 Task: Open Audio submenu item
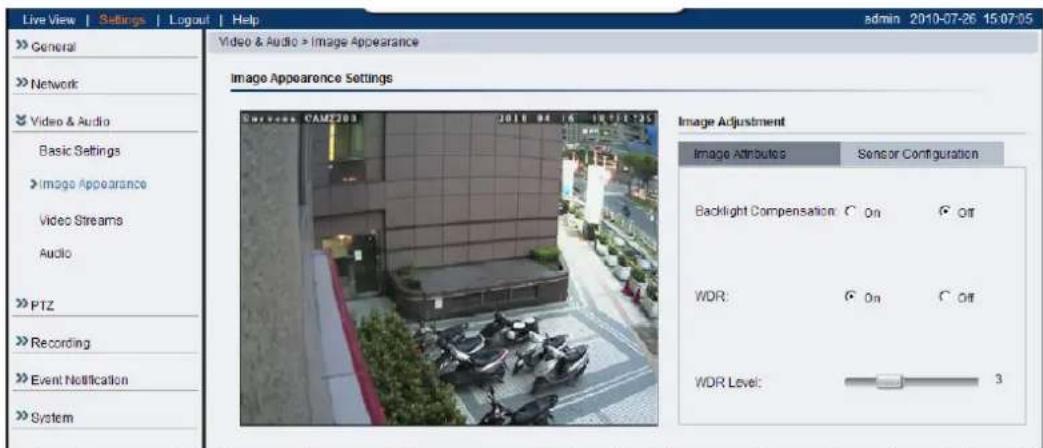tap(55, 253)
